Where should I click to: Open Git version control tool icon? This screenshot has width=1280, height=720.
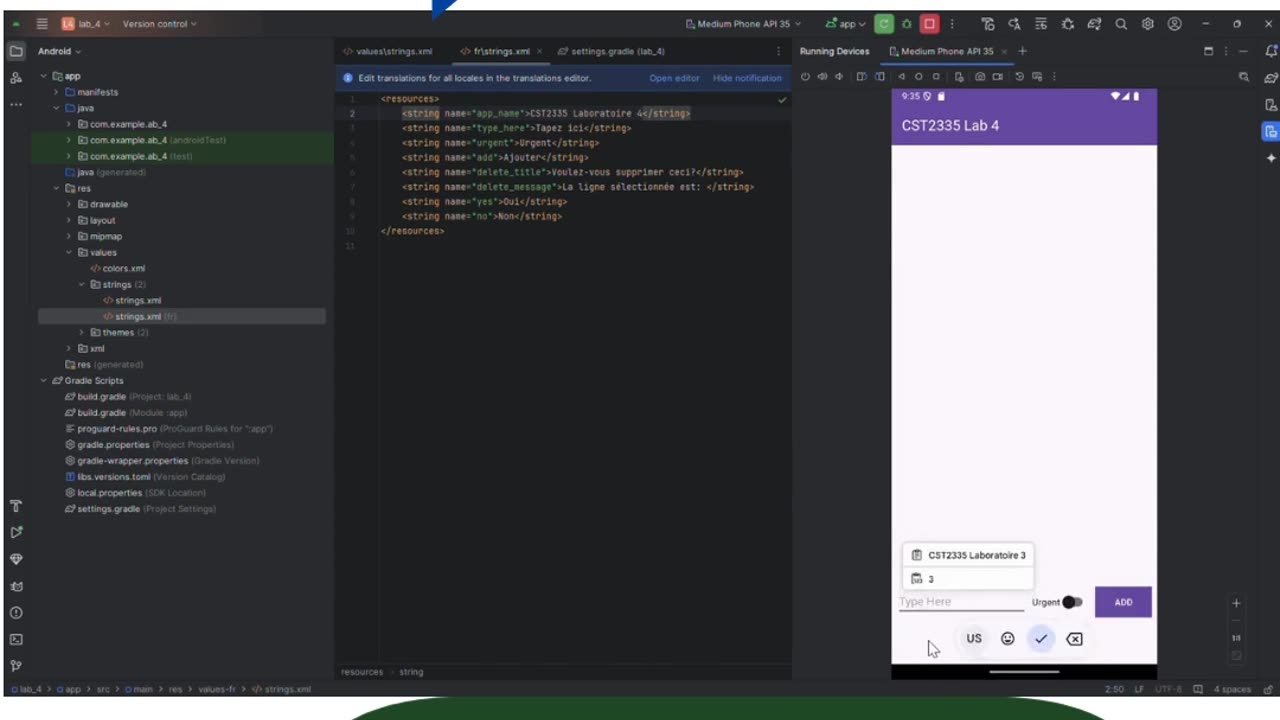[16, 666]
